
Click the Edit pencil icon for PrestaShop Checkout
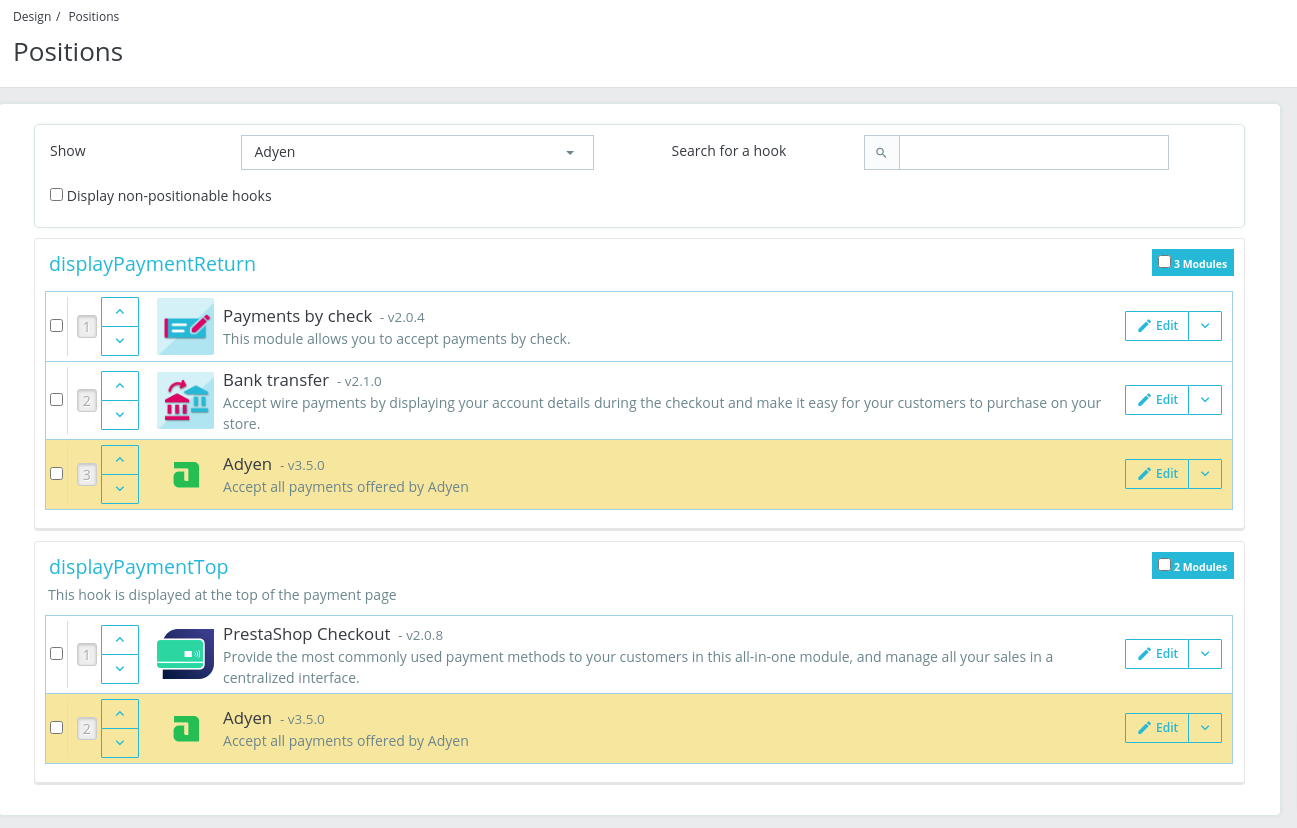point(1143,653)
